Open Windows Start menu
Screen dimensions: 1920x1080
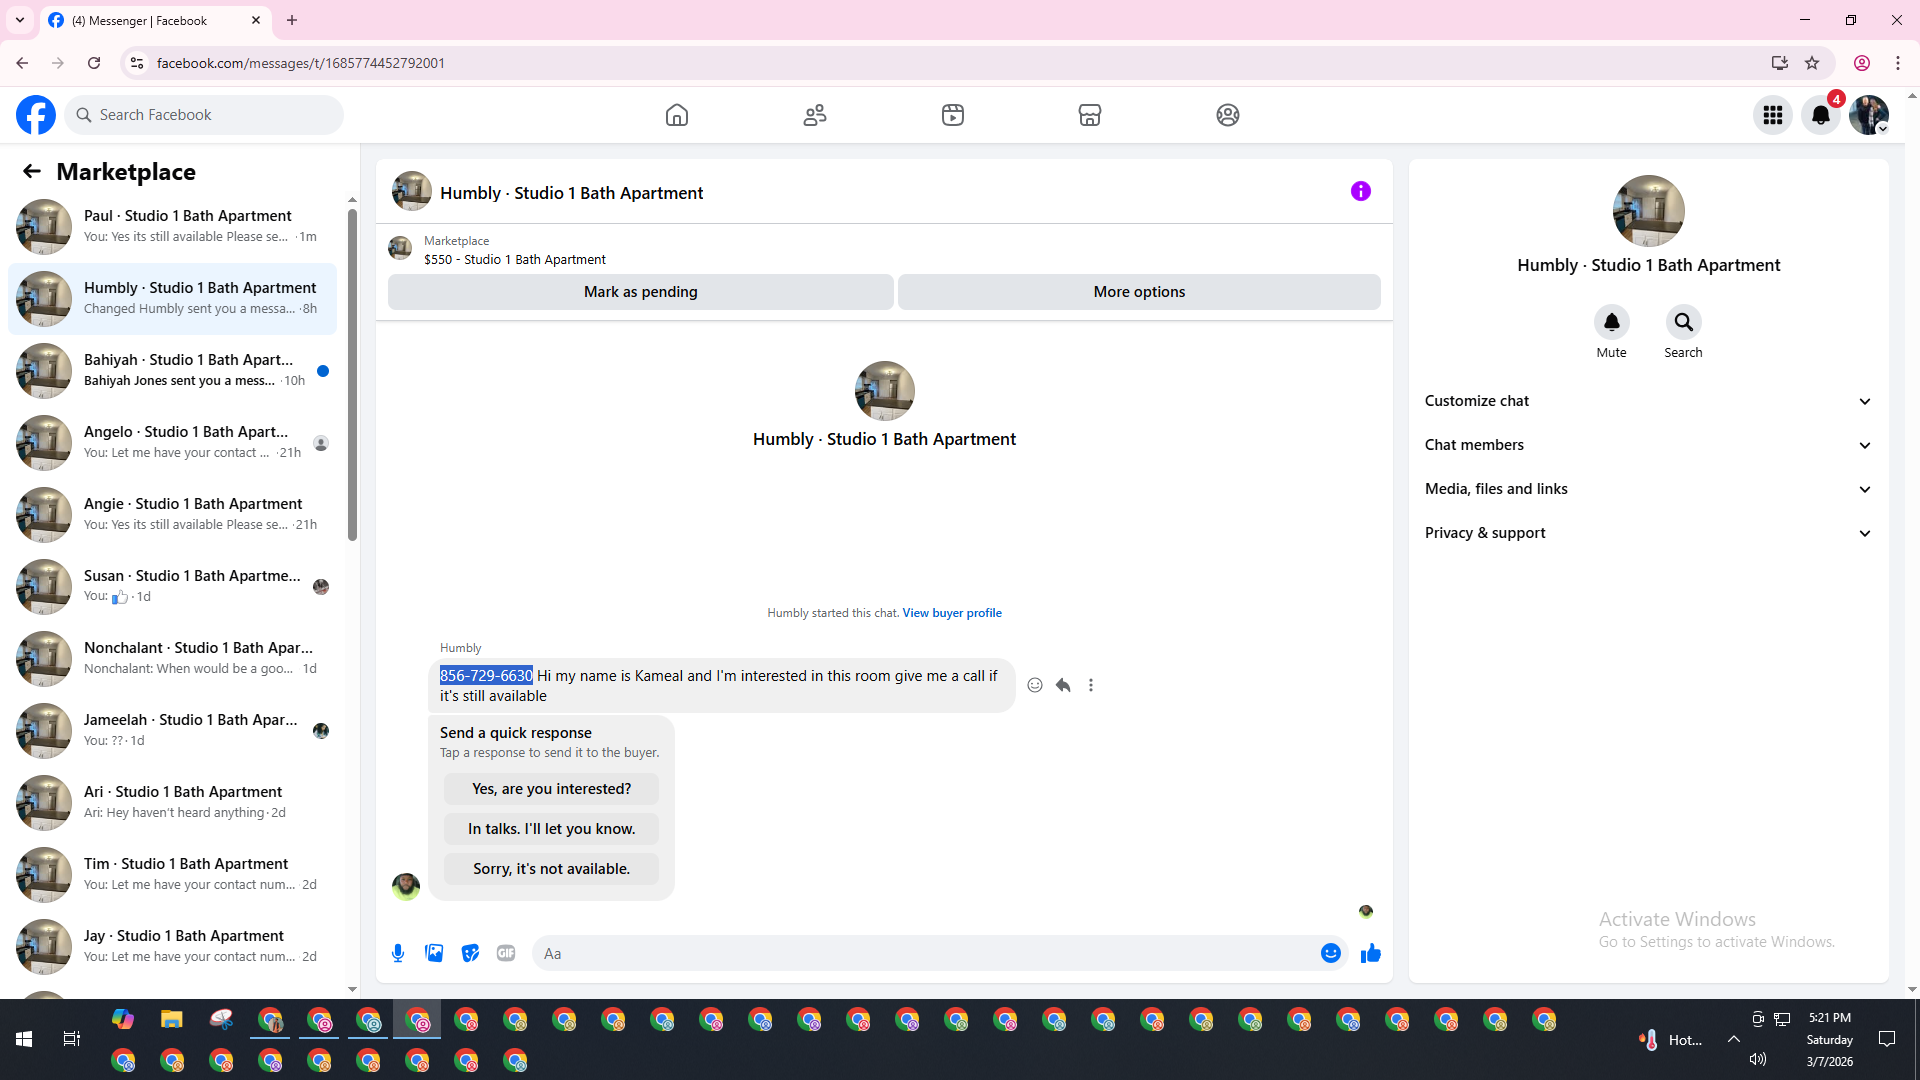(24, 1039)
